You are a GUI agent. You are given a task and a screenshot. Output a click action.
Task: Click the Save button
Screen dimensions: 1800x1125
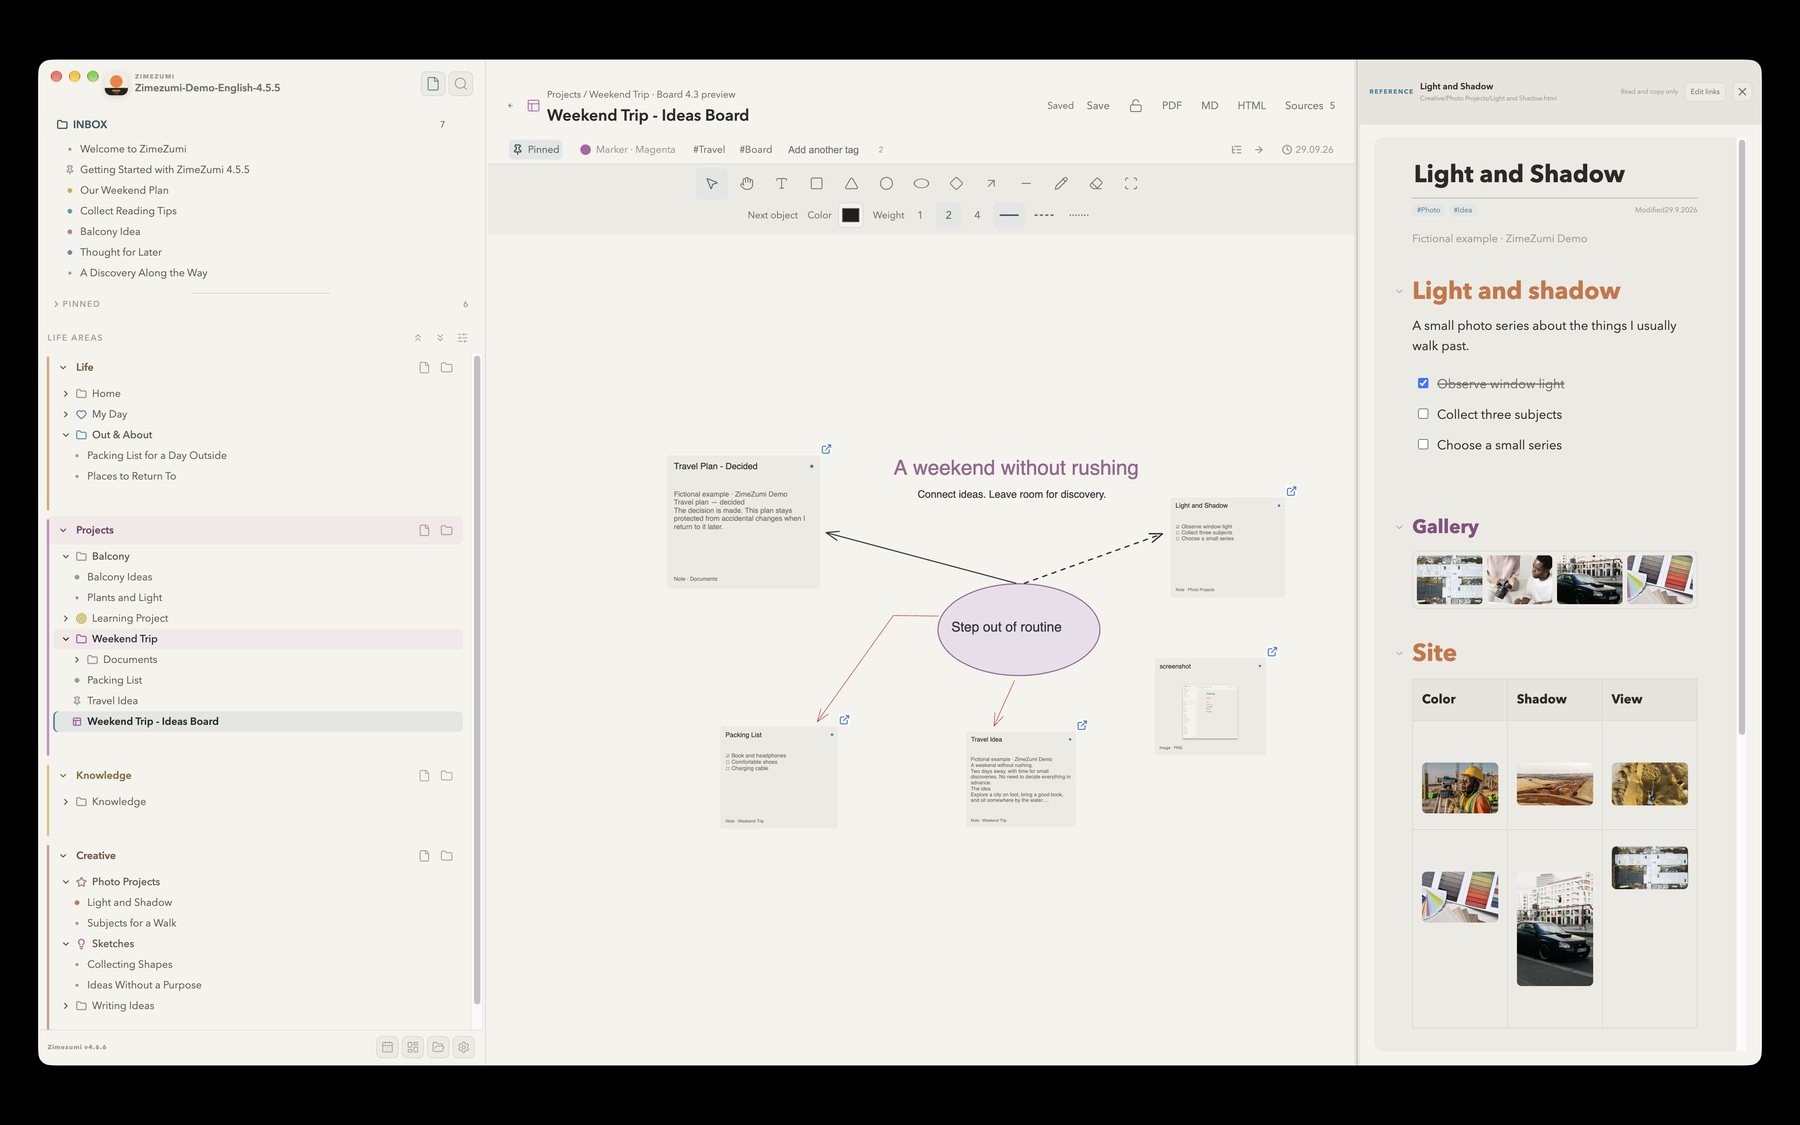[1098, 106]
